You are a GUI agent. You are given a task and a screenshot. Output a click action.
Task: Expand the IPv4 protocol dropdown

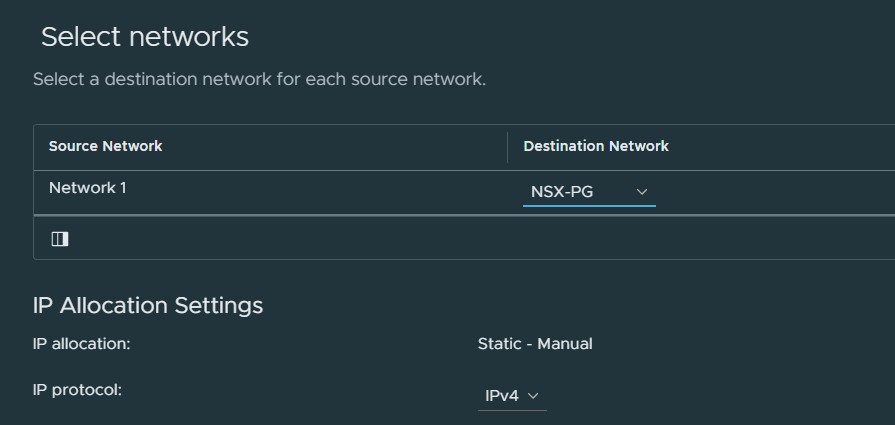512,396
